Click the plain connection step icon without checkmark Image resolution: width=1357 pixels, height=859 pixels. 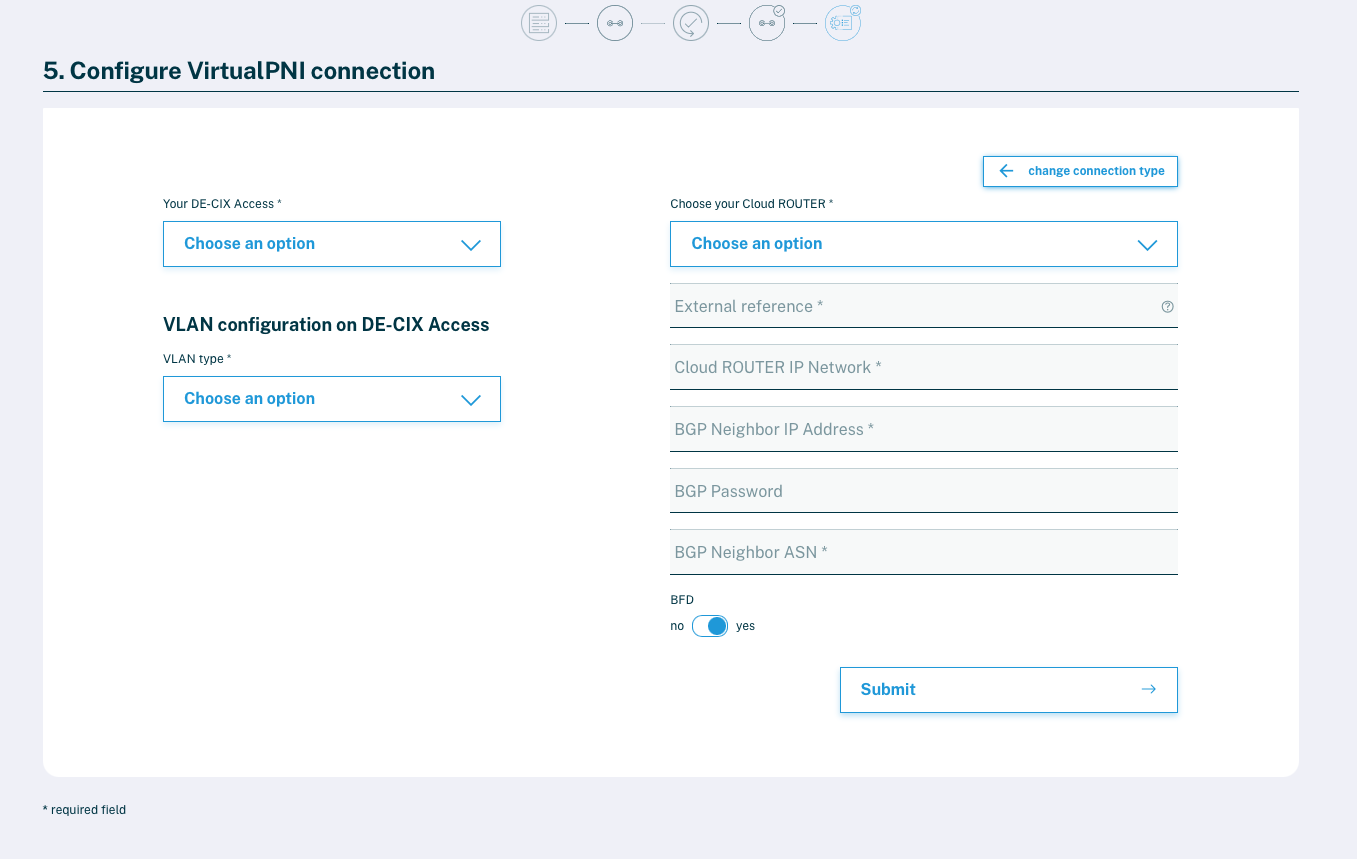[615, 23]
